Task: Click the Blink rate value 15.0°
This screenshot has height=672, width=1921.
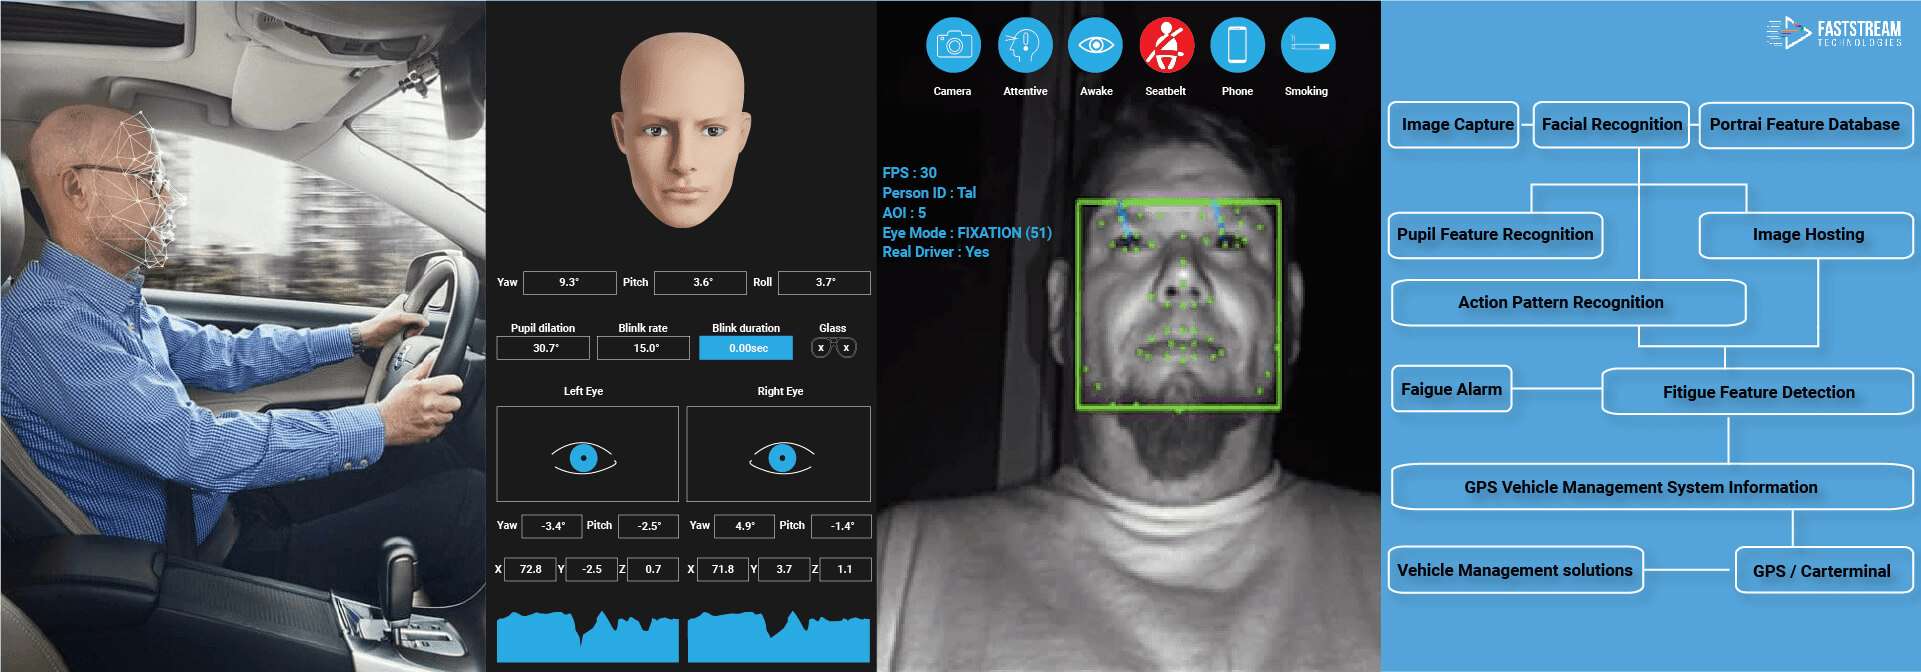Action: click(643, 348)
